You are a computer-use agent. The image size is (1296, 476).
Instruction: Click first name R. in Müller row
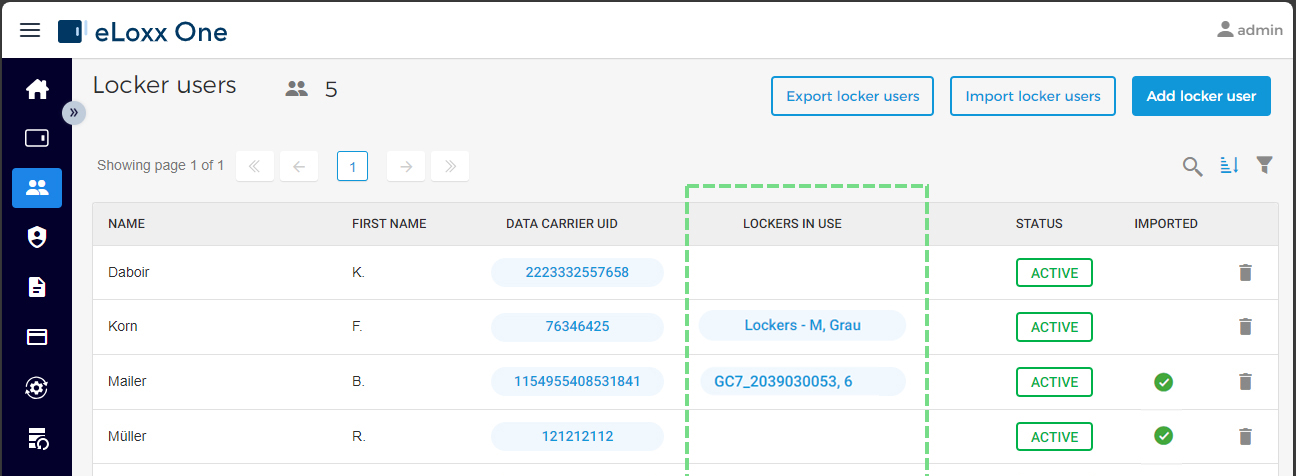(x=359, y=436)
